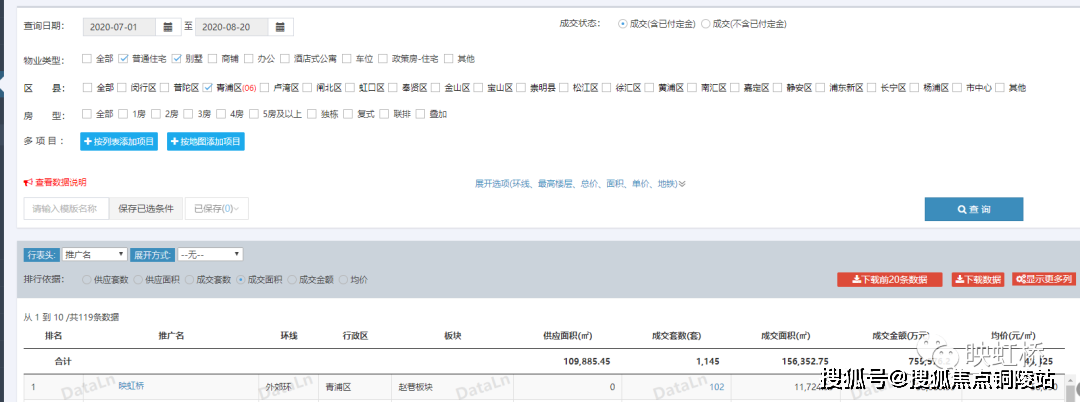Open the 映虹桥 project link
1080x402 pixels.
click(x=132, y=386)
